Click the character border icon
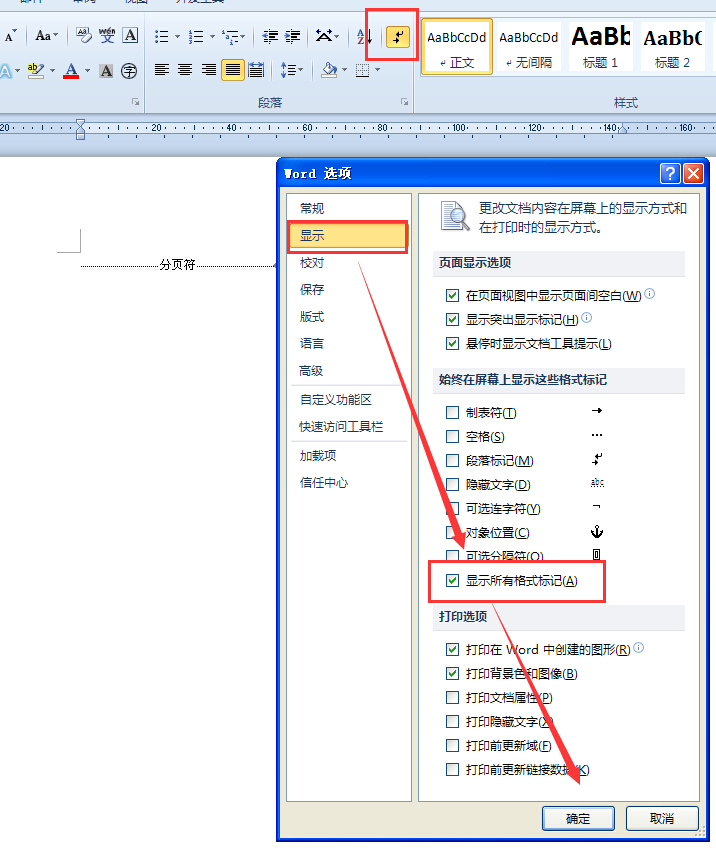This screenshot has width=716, height=849. 130,36
